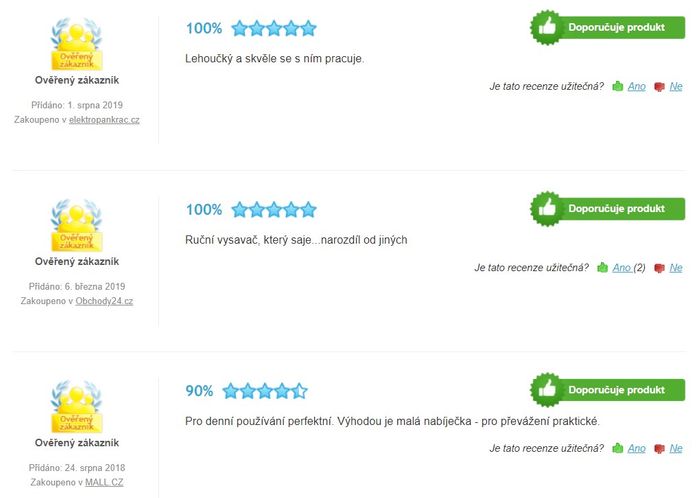700x498 pixels.
Task: Vote Ano (2) on the 'Ruční vysavač' review
Action: tap(629, 267)
